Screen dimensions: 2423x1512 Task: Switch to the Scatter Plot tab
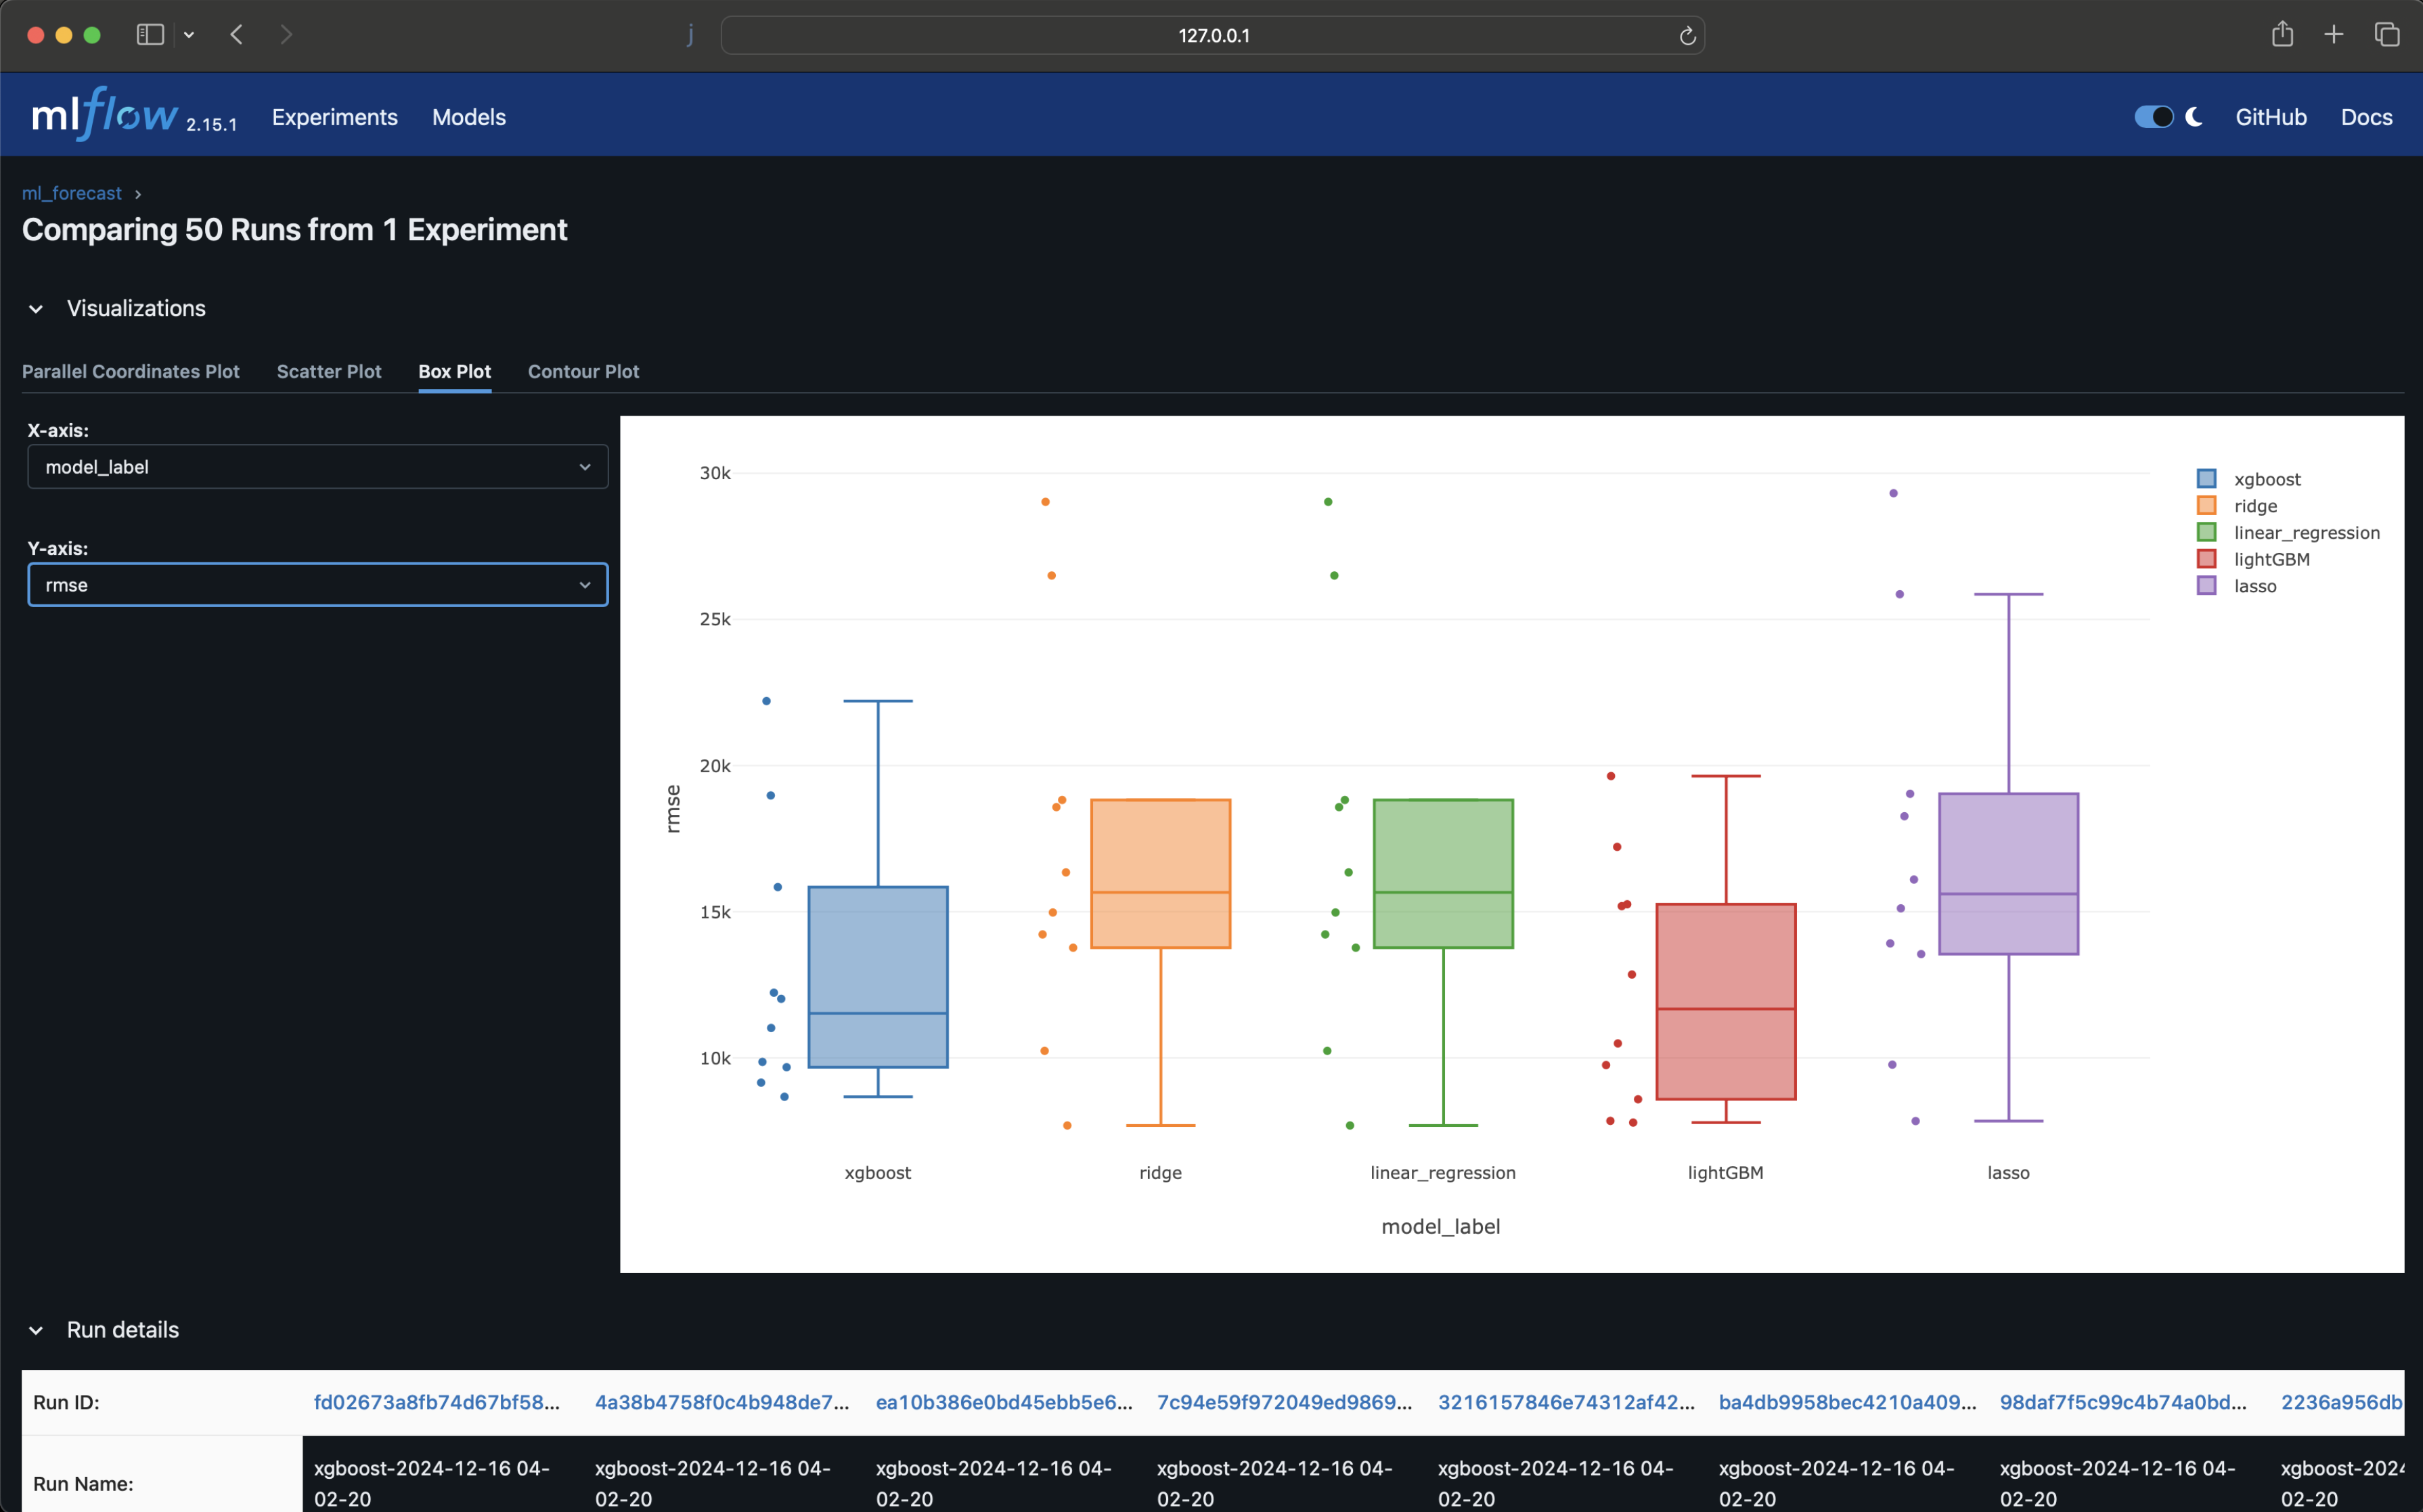[x=329, y=371]
